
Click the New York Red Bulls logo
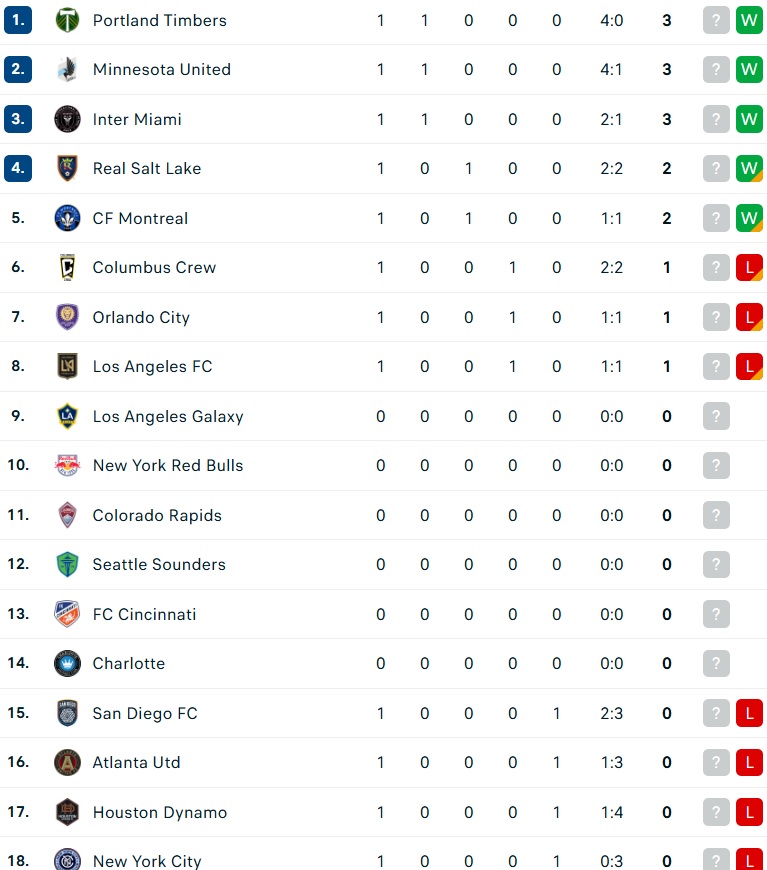pos(67,465)
